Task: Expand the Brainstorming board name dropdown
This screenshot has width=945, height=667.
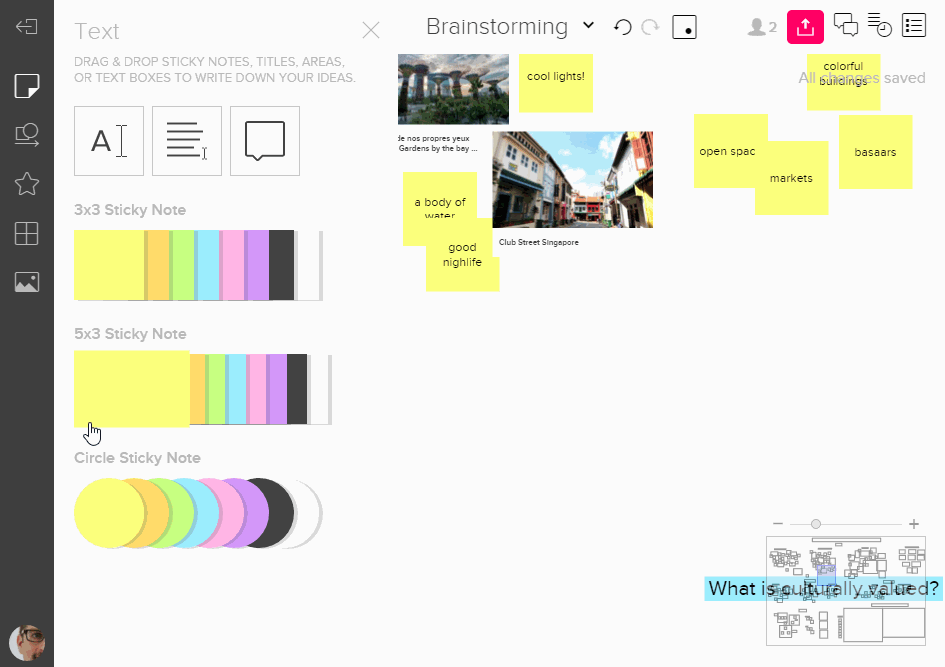Action: click(588, 26)
